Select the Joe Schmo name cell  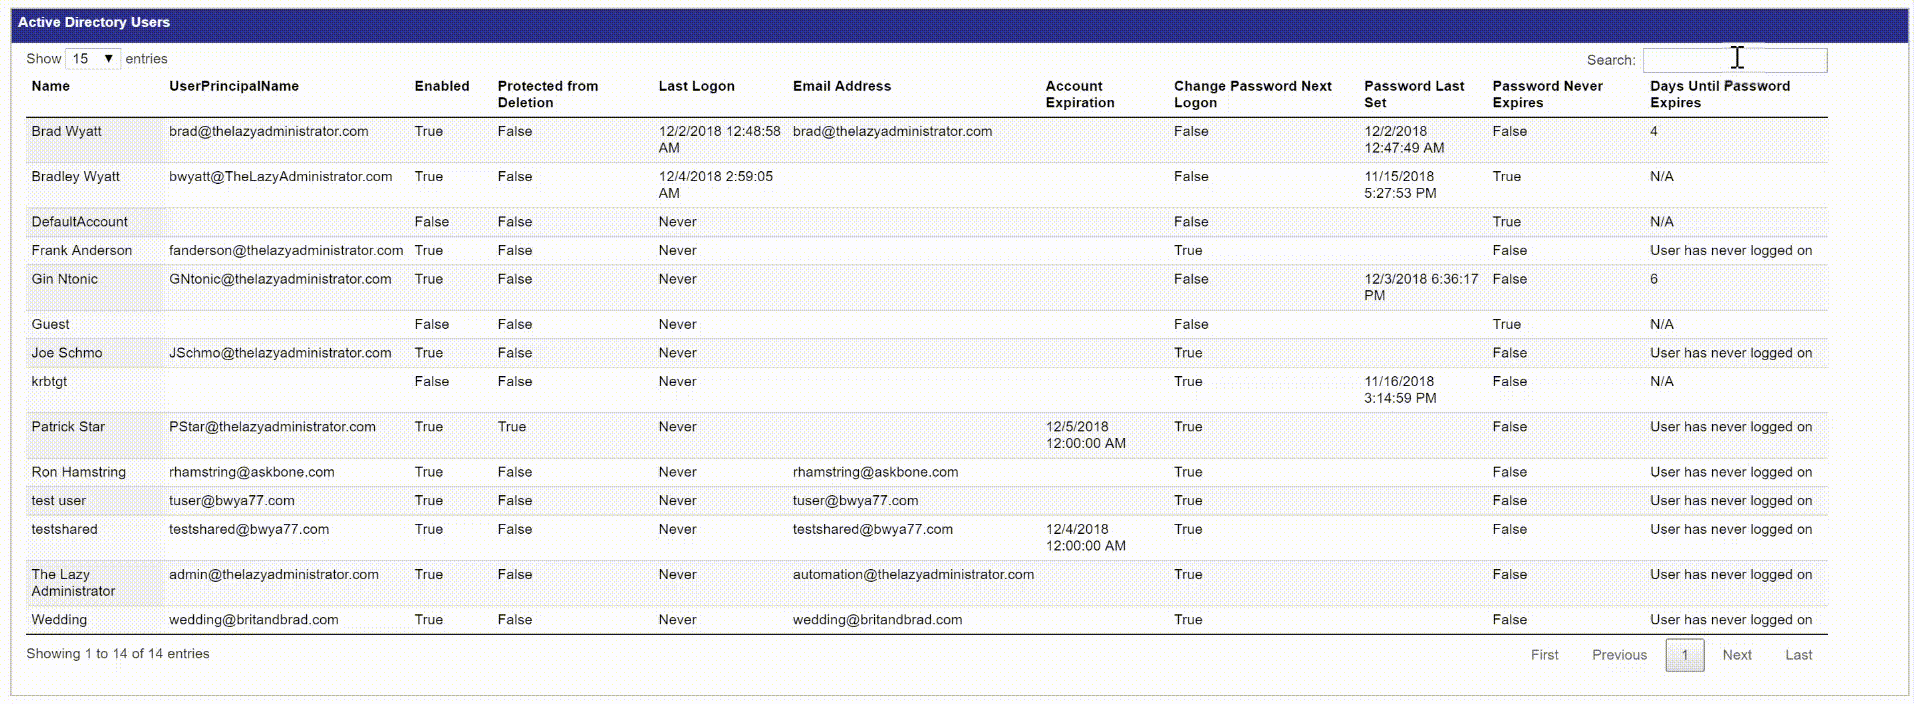tap(95, 354)
